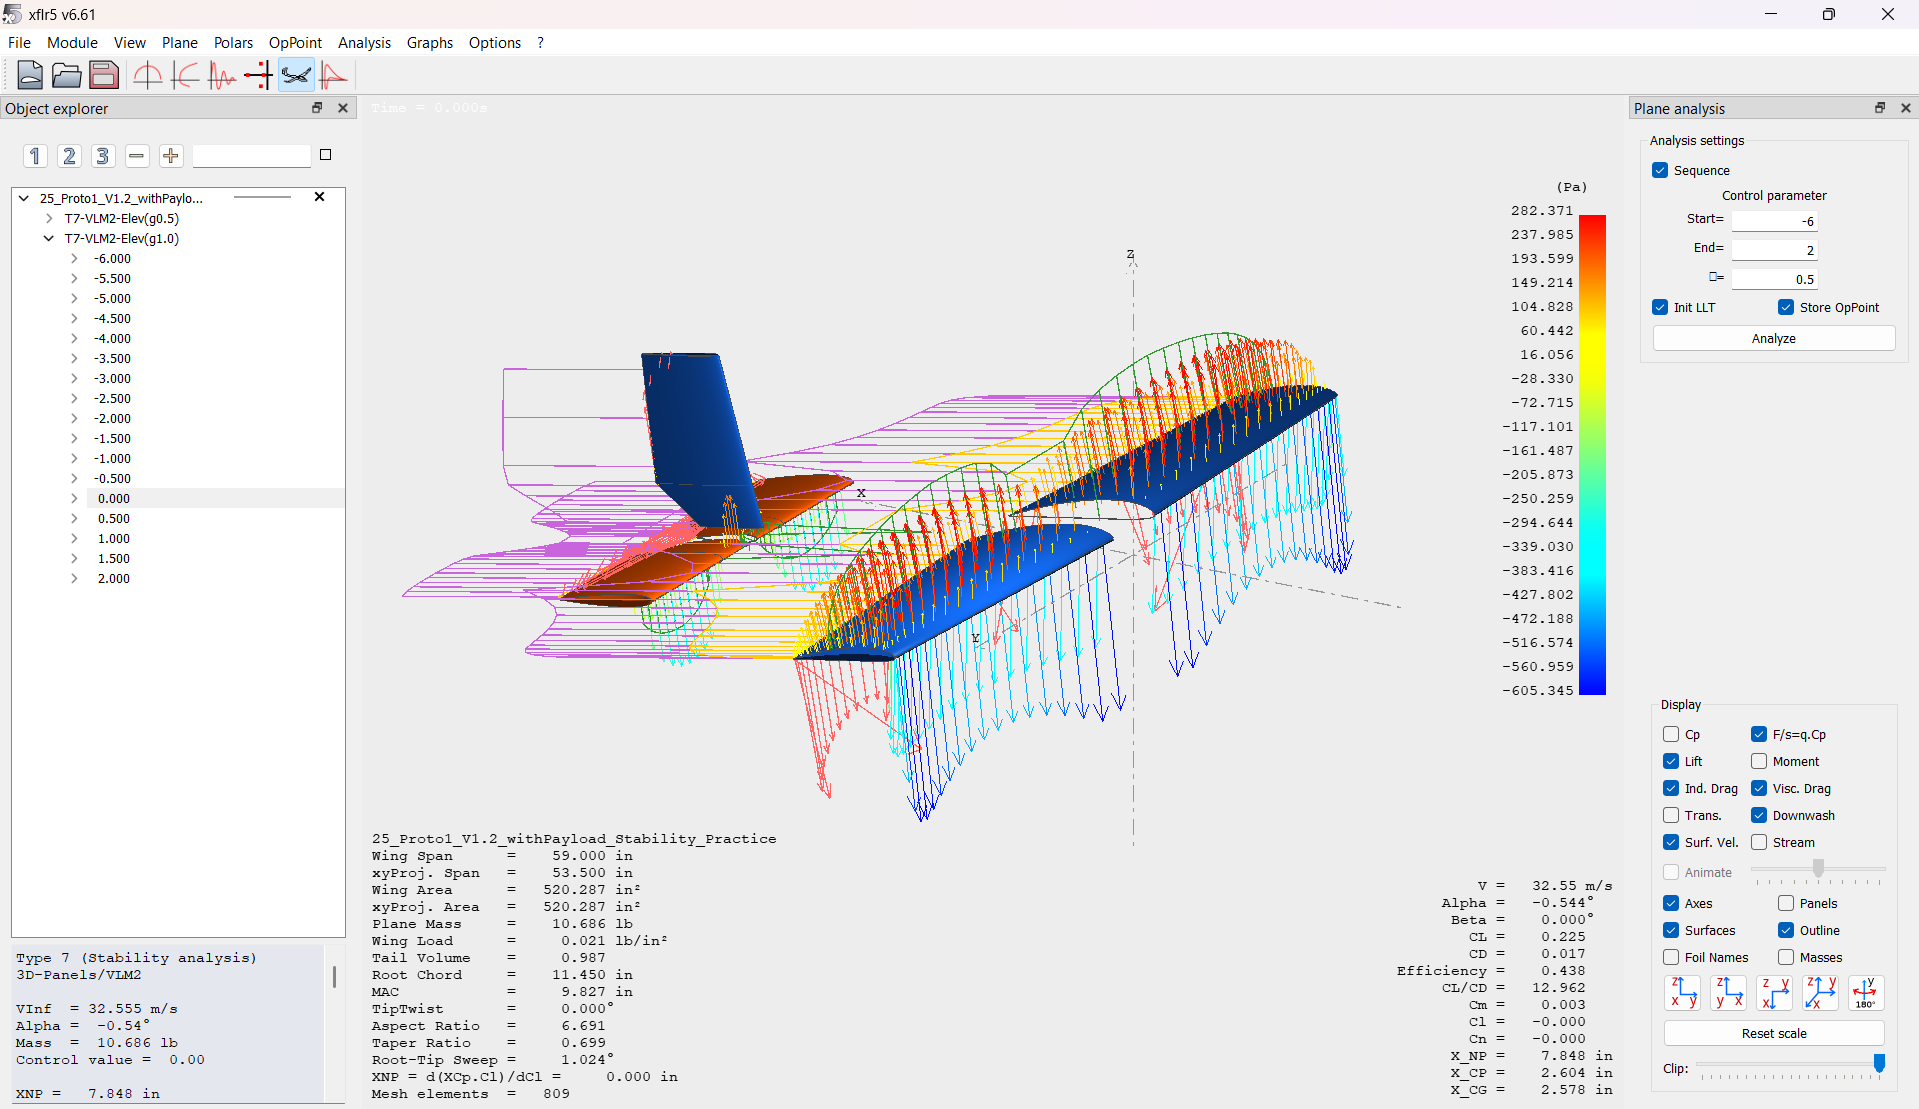Click the pressure color scale bar
1919x1109 pixels.
pos(1592,454)
